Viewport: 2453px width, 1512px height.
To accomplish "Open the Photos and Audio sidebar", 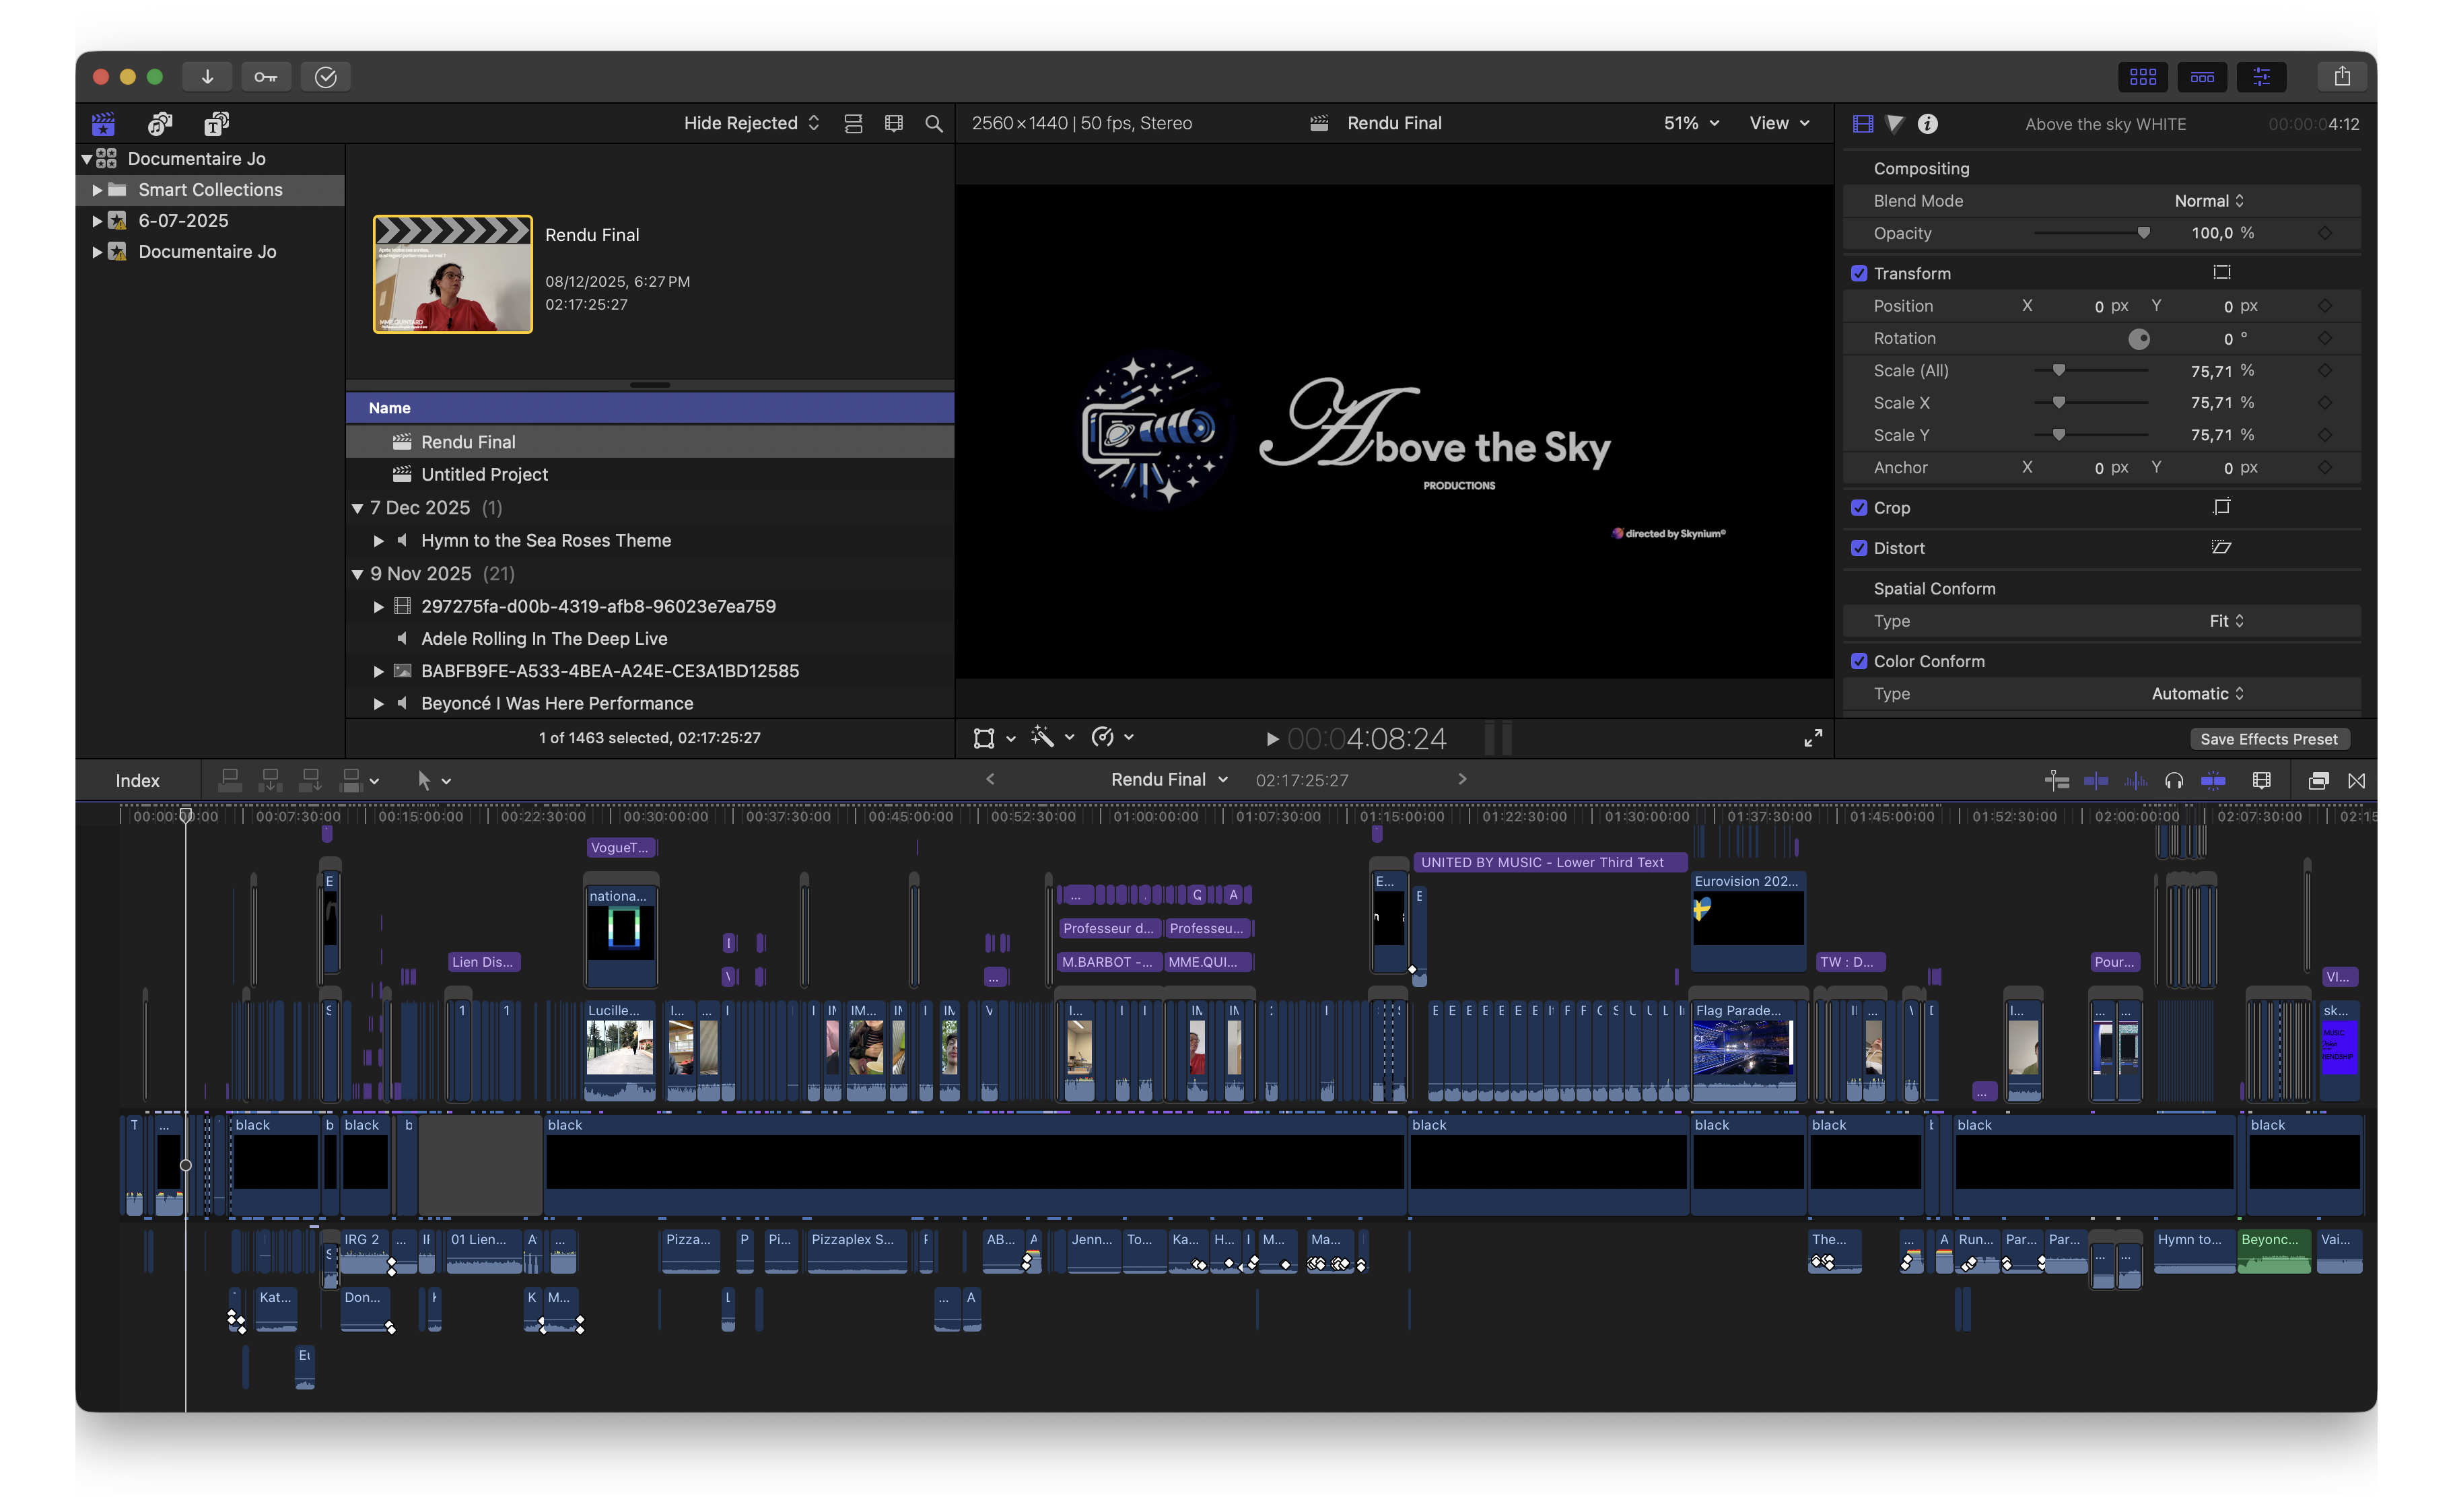I will [x=160, y=123].
